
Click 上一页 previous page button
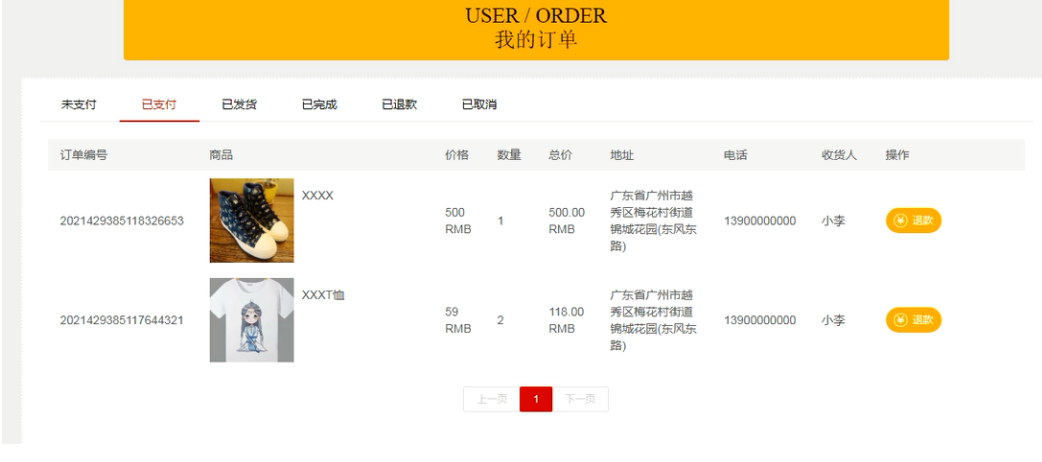click(x=492, y=399)
